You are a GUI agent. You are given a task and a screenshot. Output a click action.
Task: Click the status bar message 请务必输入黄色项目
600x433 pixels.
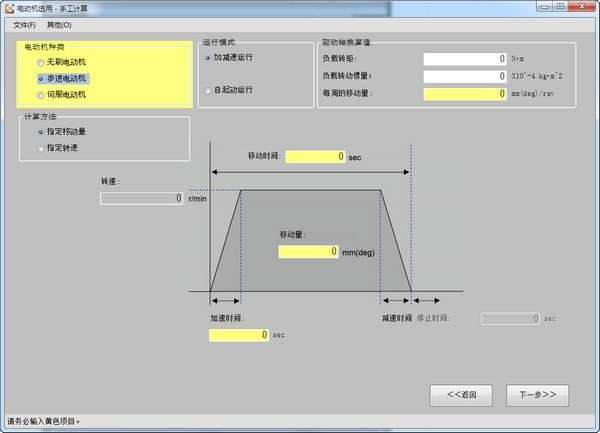[43, 422]
